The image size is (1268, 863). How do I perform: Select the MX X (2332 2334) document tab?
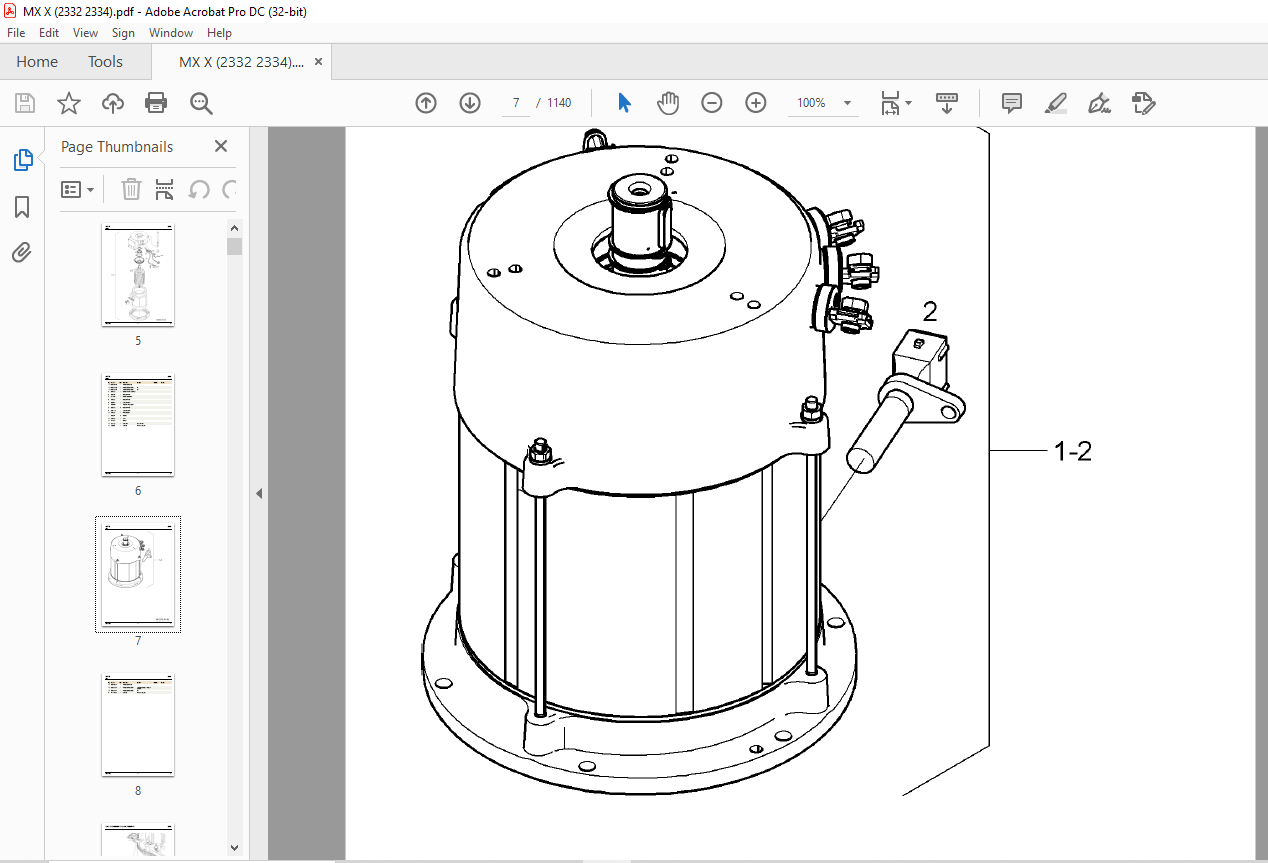(x=242, y=62)
